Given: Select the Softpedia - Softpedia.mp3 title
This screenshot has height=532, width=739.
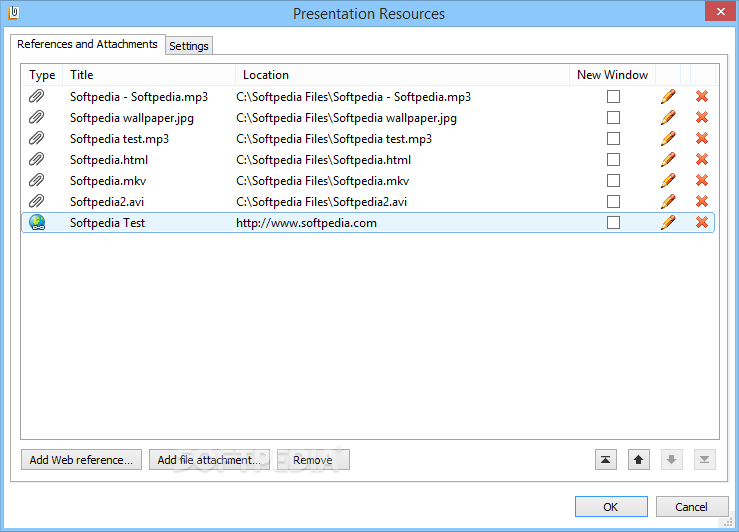Looking at the screenshot, I should 139,97.
